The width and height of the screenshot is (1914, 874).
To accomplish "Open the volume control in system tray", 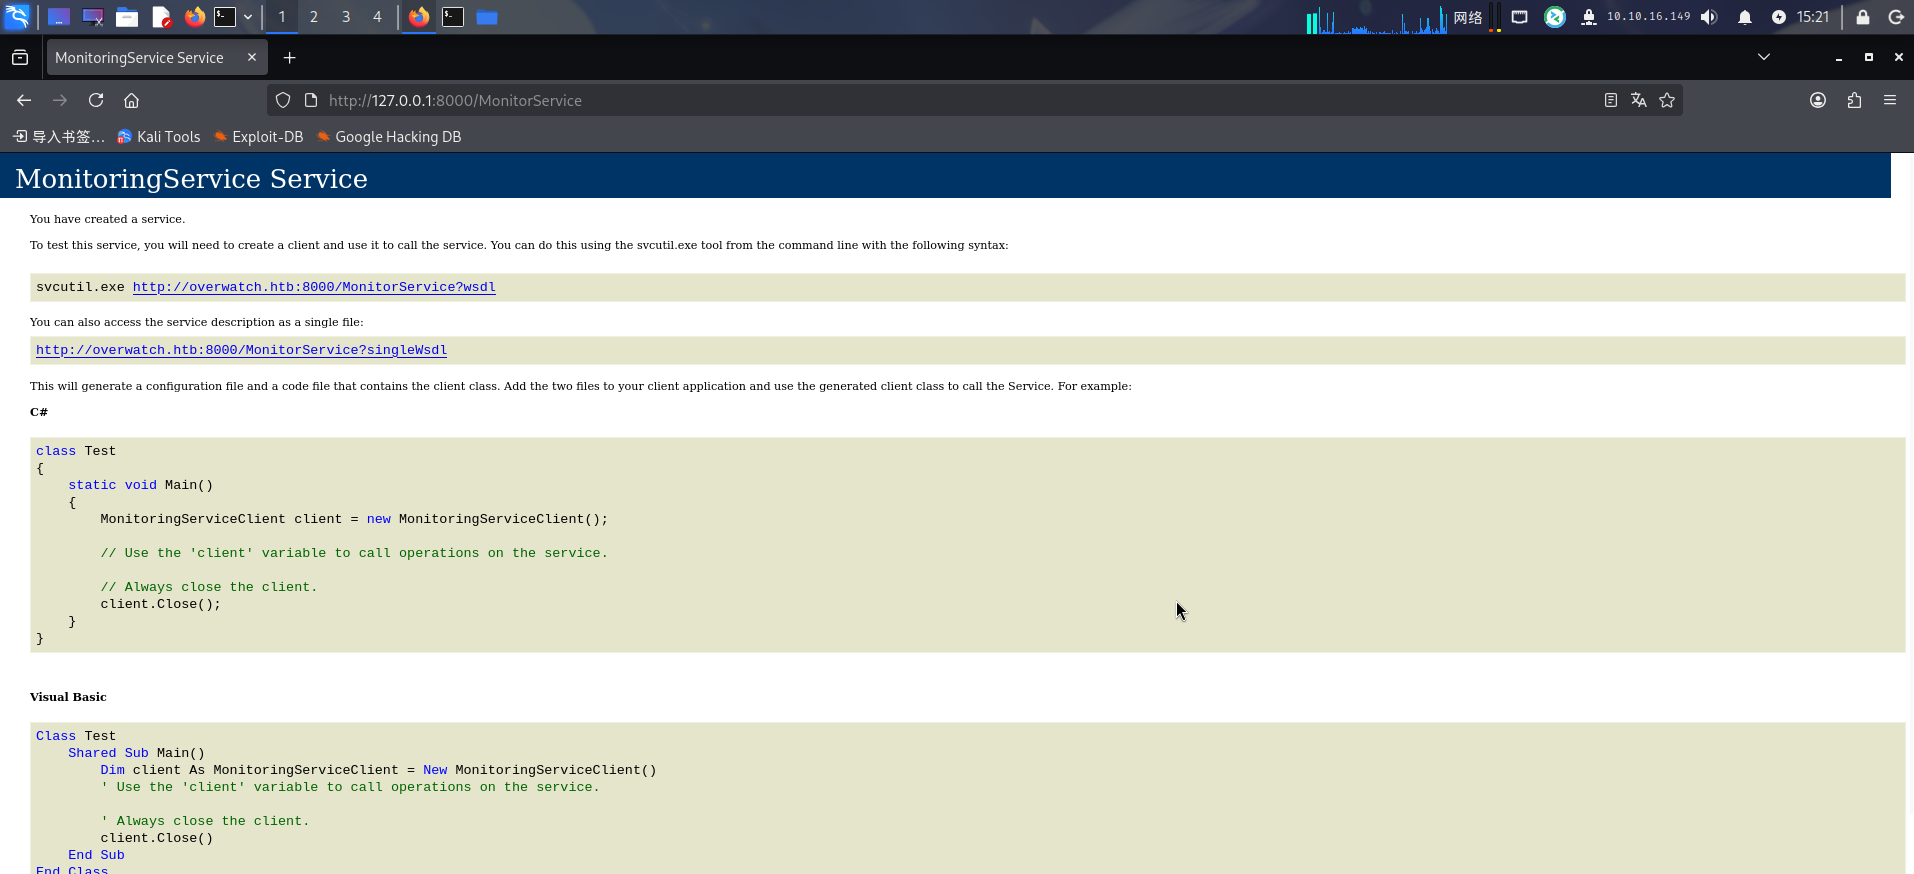I will pos(1710,17).
